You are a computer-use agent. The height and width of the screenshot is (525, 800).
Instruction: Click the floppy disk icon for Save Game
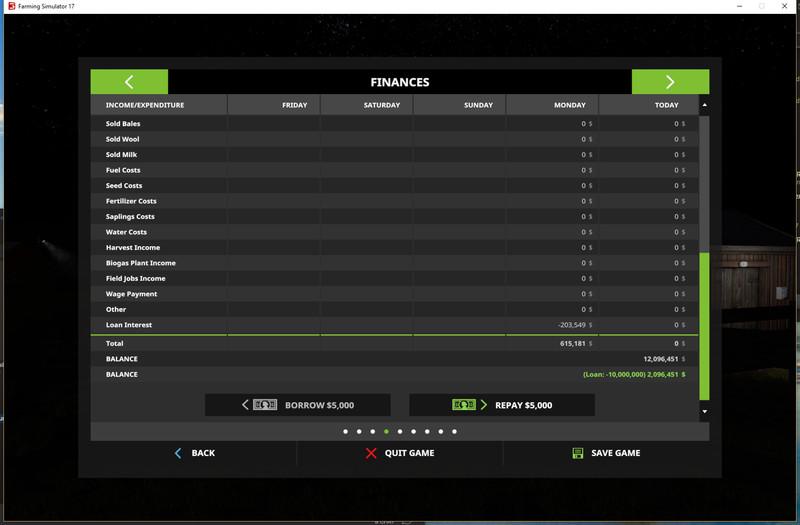pos(578,453)
